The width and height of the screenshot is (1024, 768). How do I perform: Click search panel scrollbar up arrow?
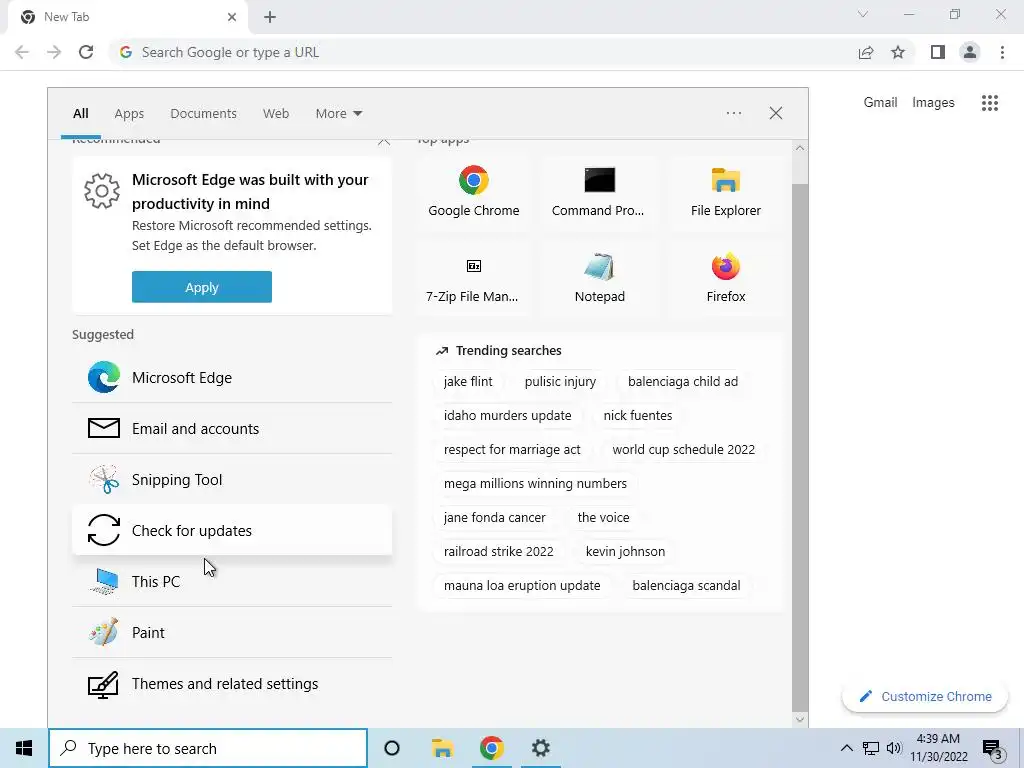(800, 148)
